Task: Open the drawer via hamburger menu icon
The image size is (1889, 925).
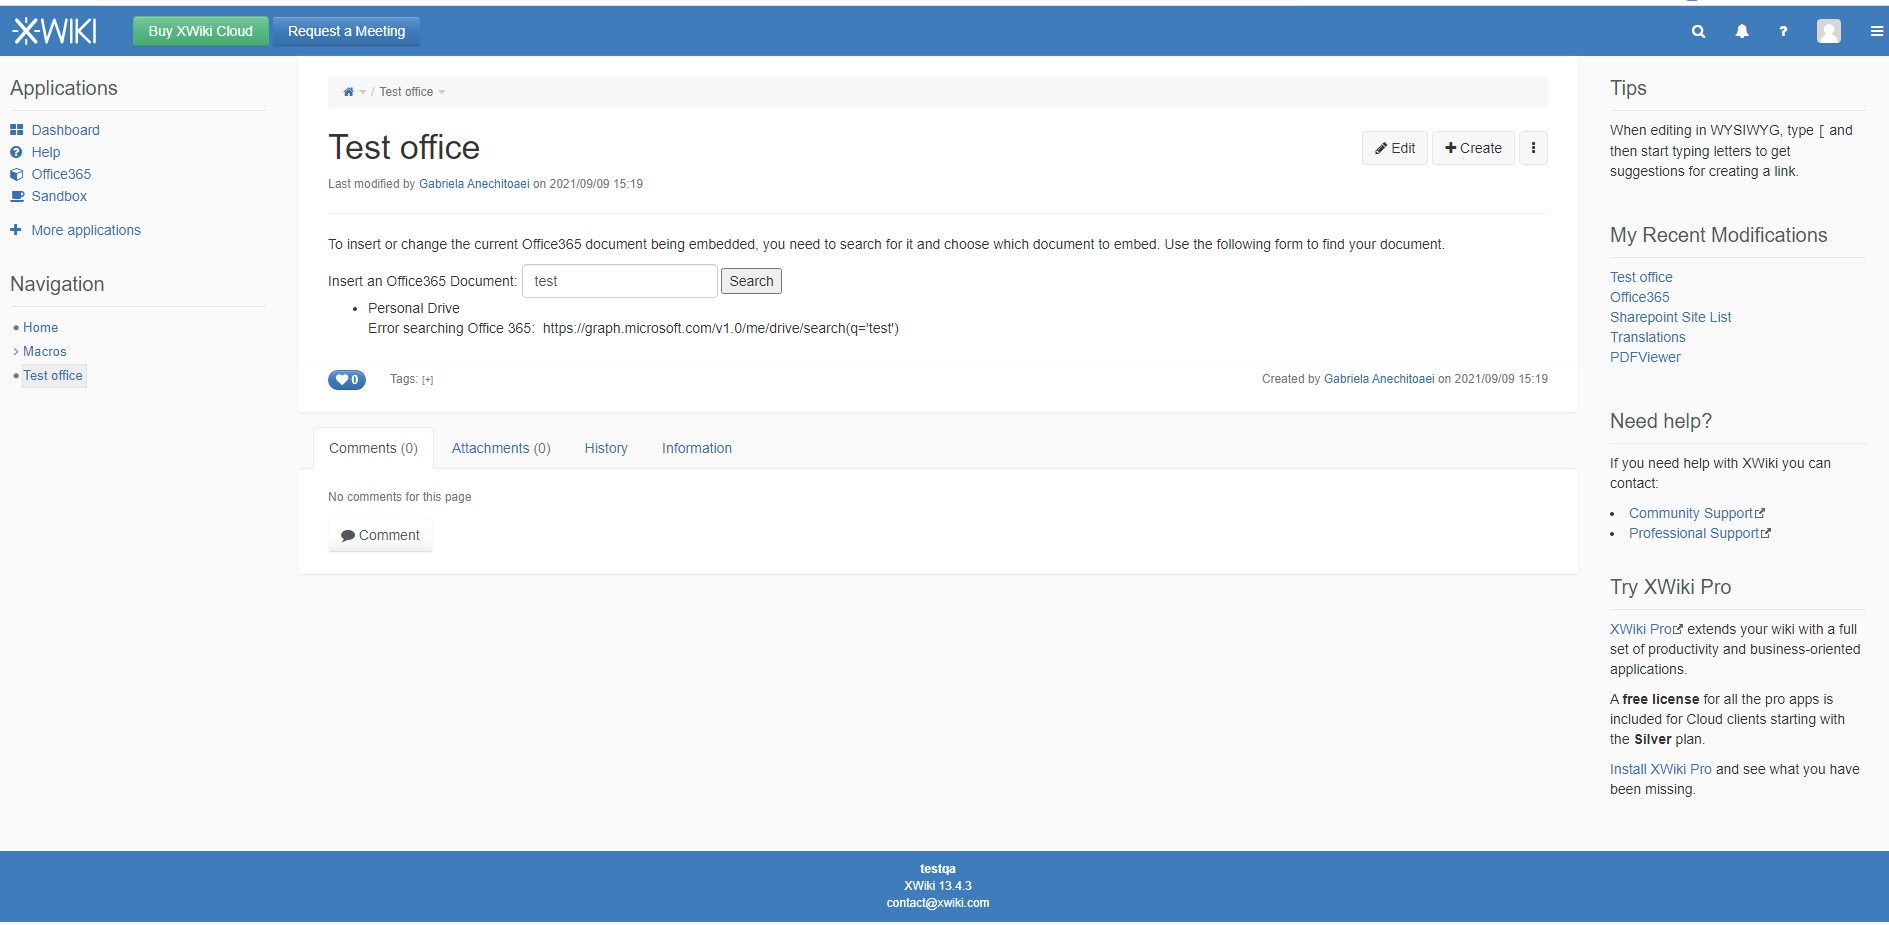Action: coord(1875,31)
